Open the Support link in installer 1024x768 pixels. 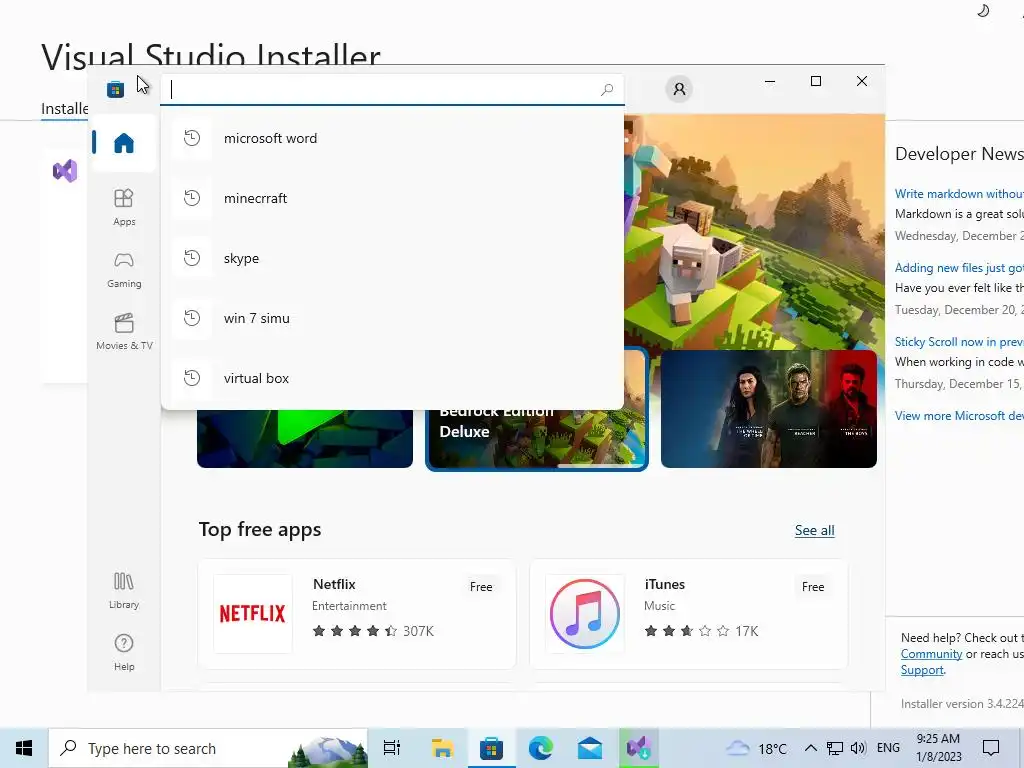922,670
